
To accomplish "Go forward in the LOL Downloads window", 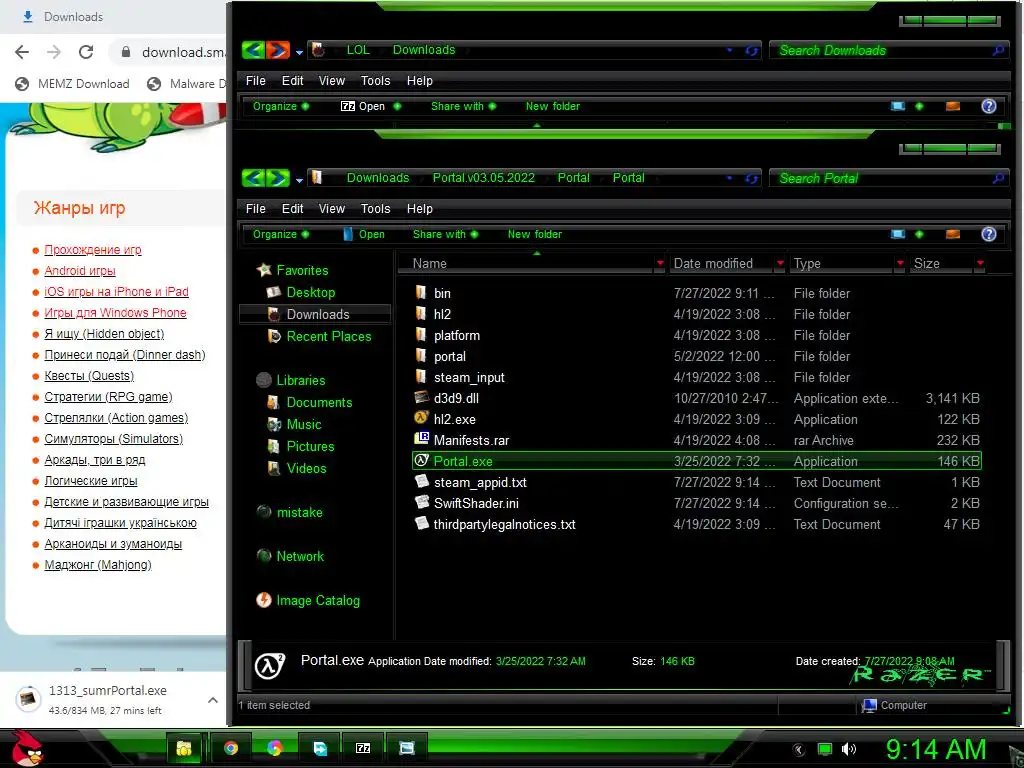I will pos(278,50).
